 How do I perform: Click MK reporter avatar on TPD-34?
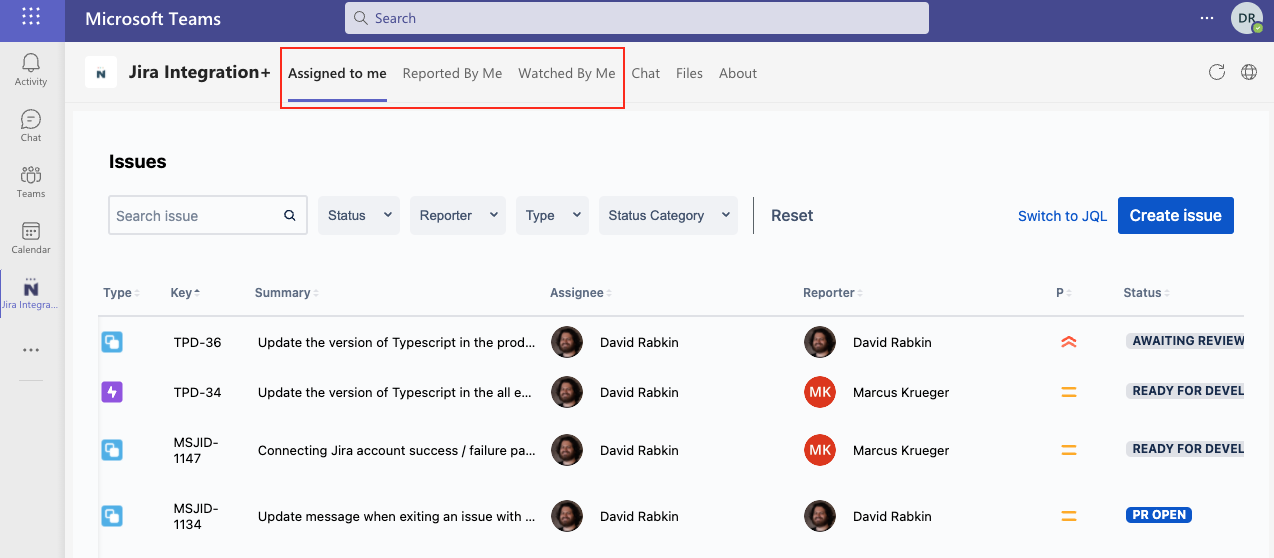(x=820, y=392)
